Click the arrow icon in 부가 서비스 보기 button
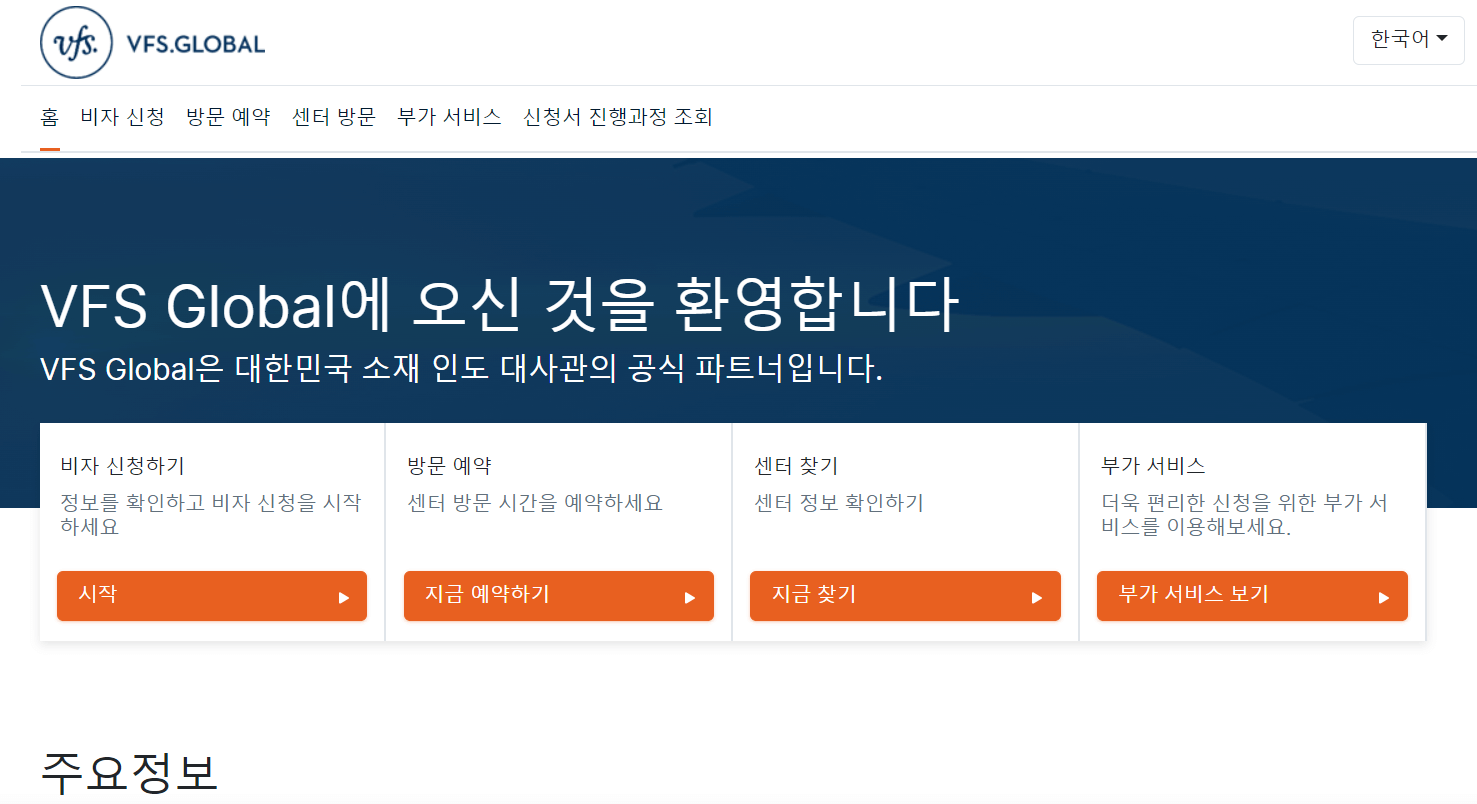 (1385, 596)
